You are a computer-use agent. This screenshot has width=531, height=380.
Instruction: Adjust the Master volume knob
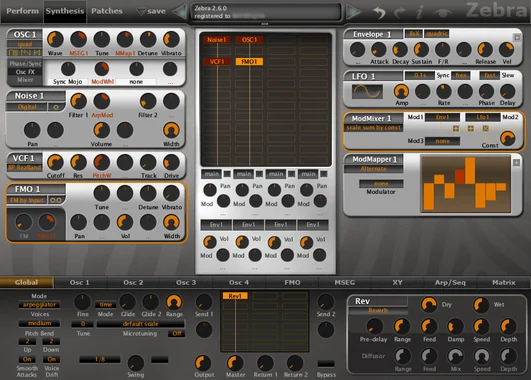235,363
